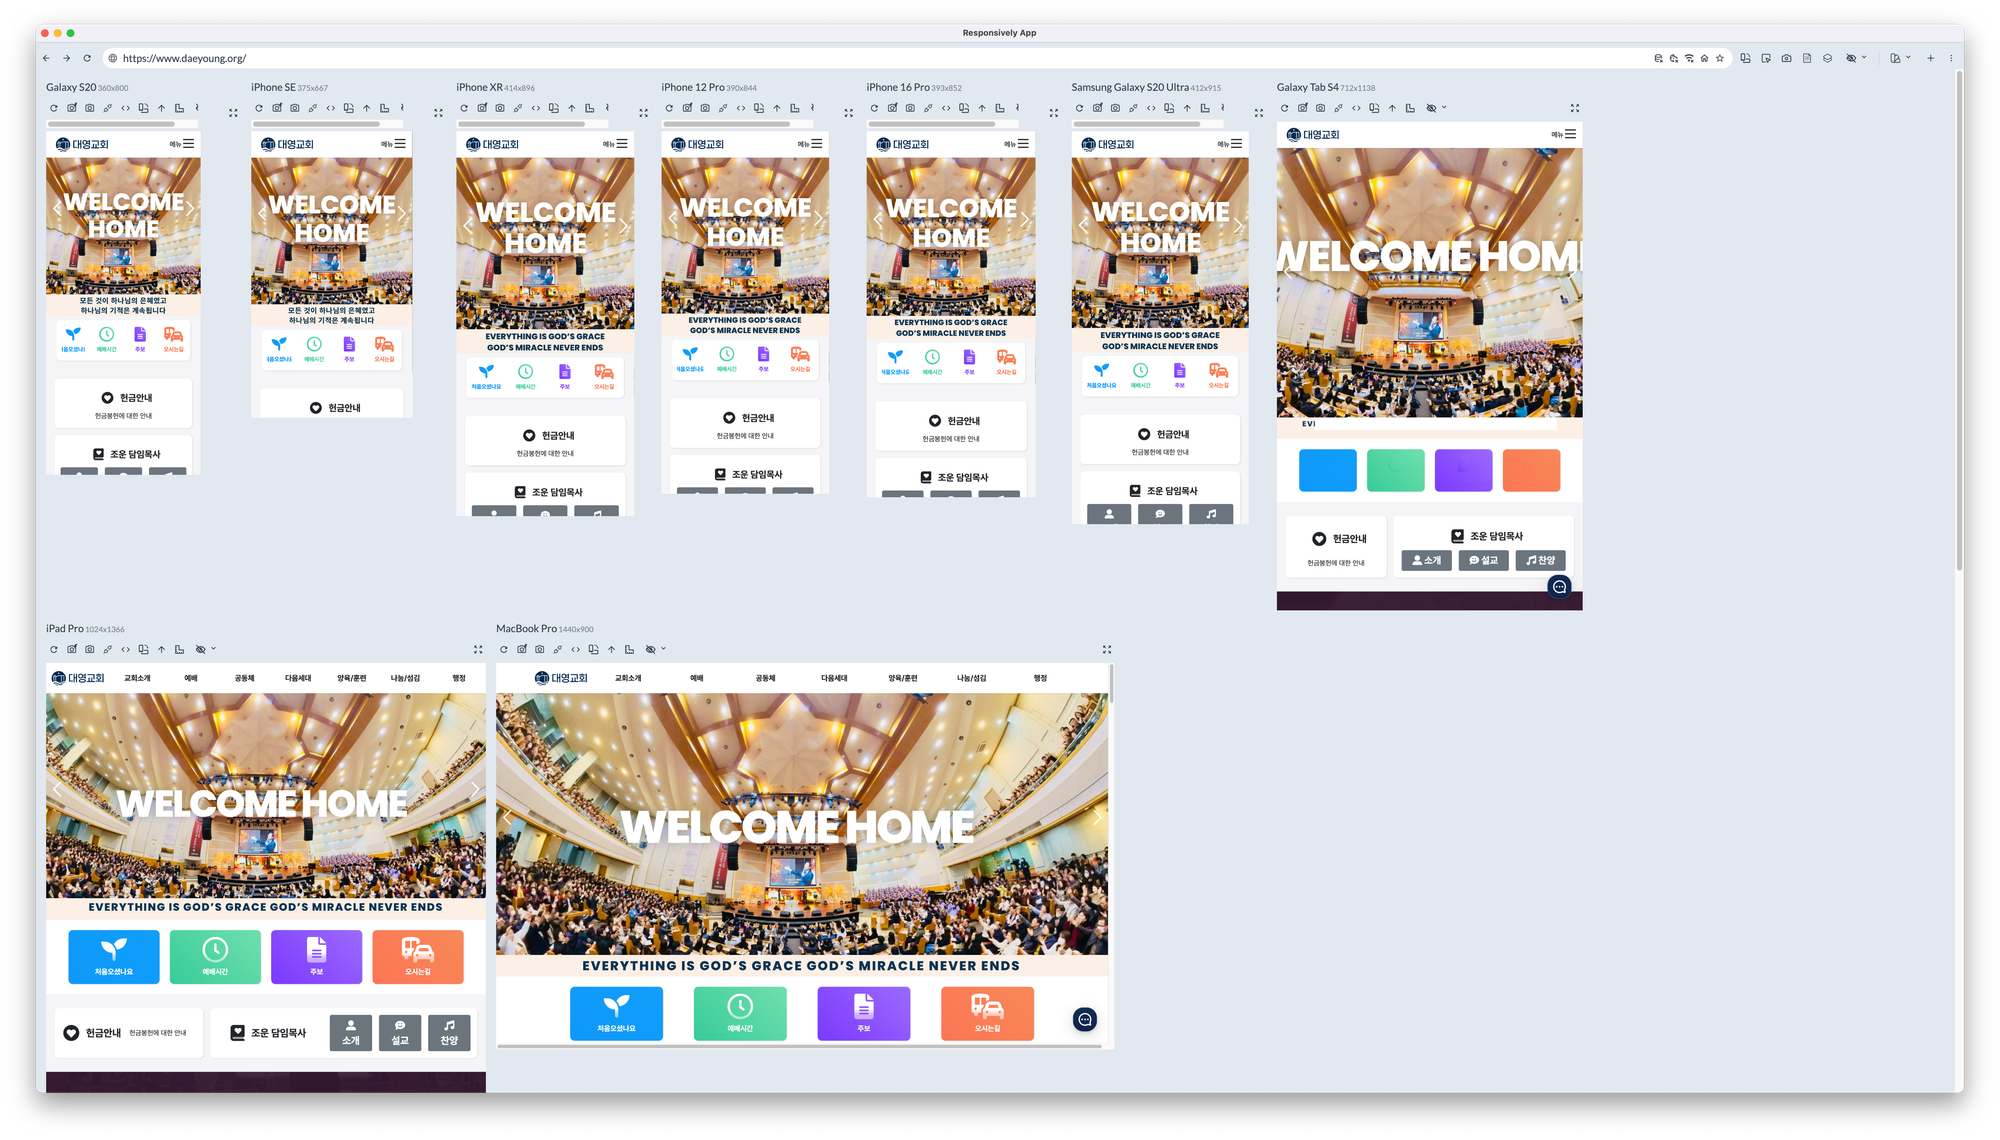Click the orange tile in Galaxy Tab S4 preview
2000x1140 pixels.
click(1531, 470)
